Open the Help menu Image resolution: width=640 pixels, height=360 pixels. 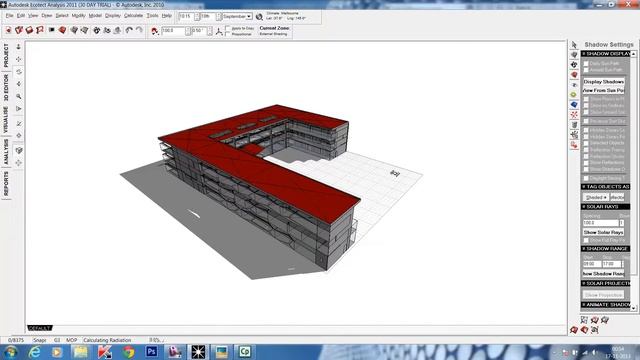pos(167,16)
